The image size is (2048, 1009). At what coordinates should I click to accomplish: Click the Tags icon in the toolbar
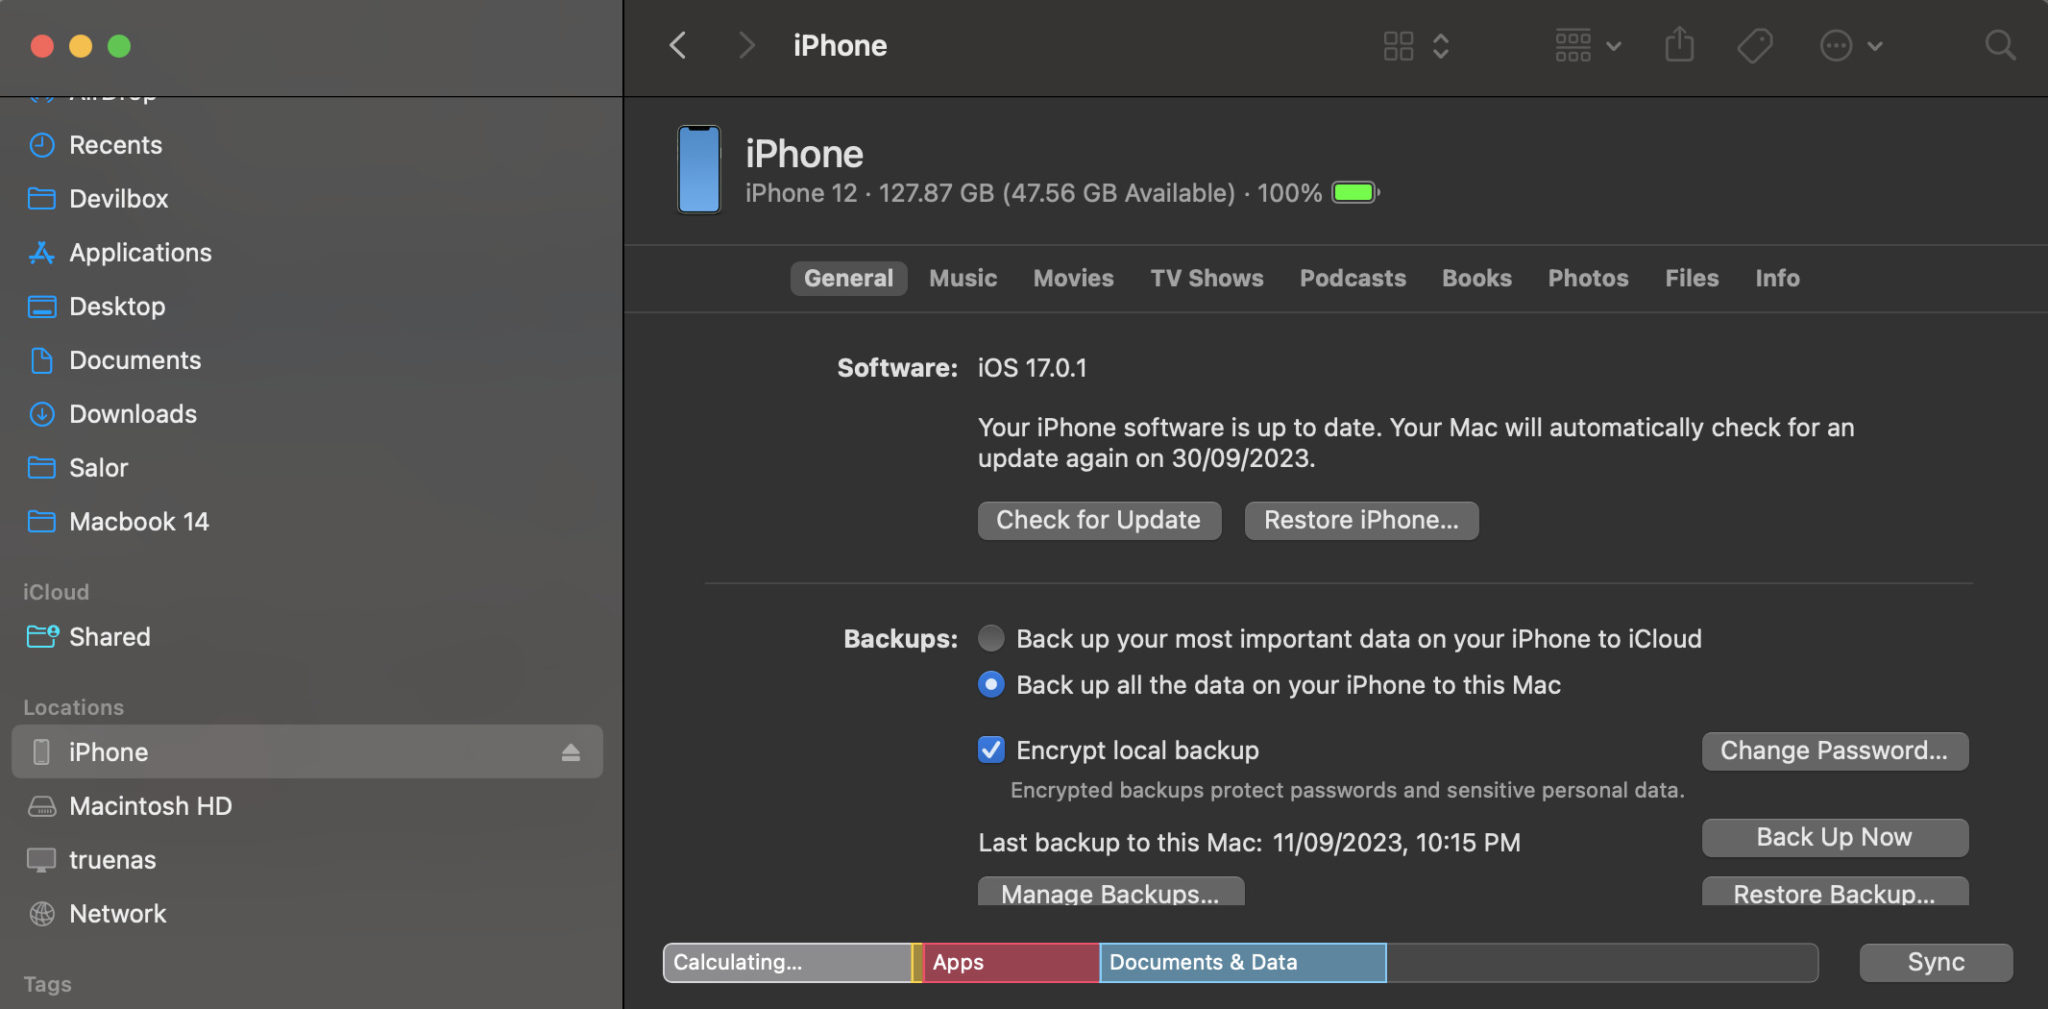pyautogui.click(x=1754, y=46)
